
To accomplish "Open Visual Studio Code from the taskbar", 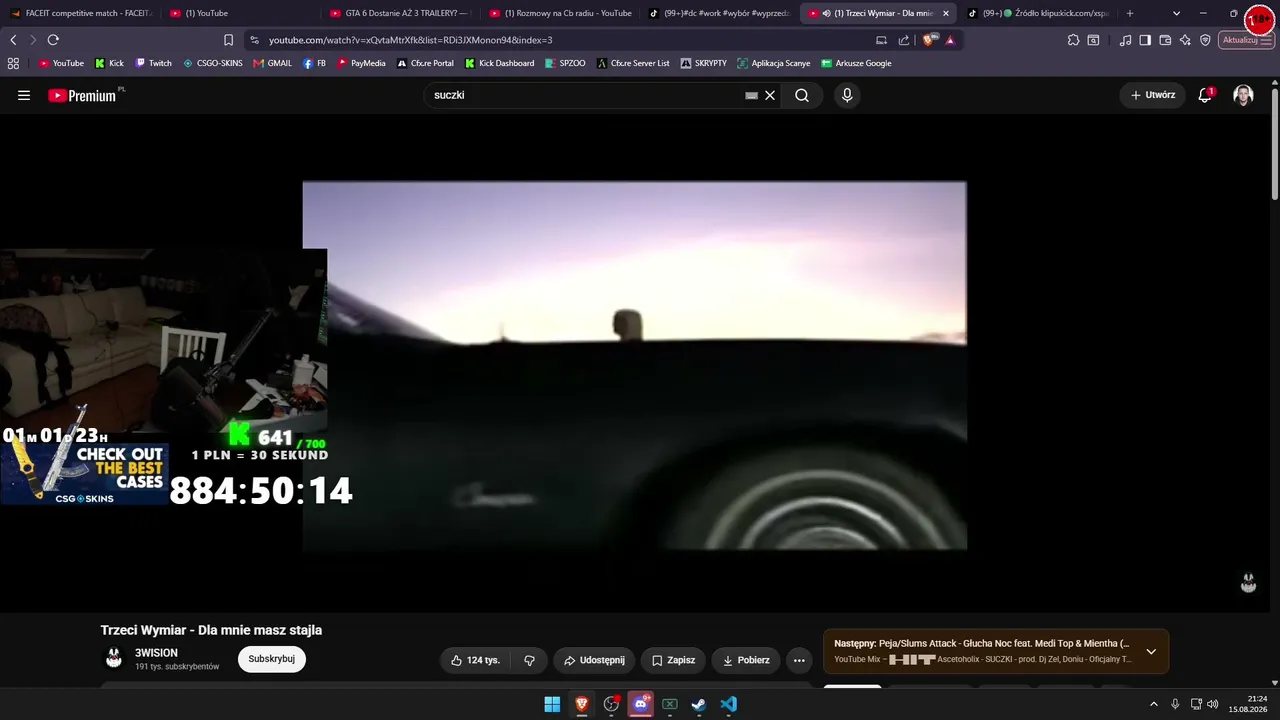I will (x=728, y=704).
